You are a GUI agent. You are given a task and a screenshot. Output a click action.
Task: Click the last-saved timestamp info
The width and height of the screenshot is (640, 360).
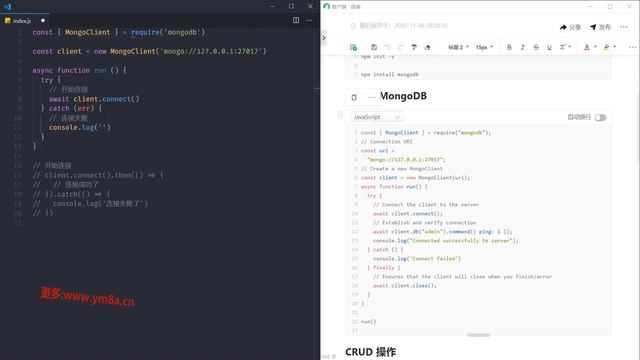[x=399, y=25]
